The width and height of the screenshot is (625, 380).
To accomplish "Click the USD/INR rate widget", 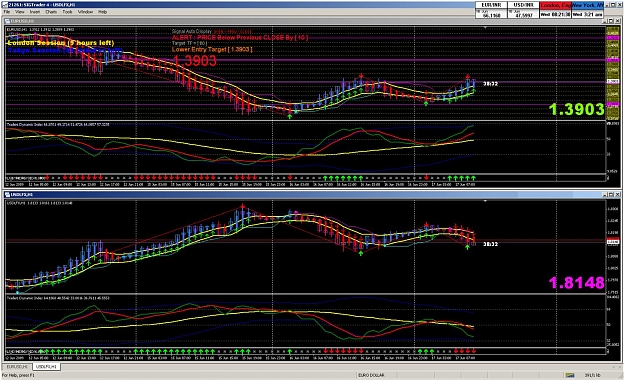I will point(523,10).
